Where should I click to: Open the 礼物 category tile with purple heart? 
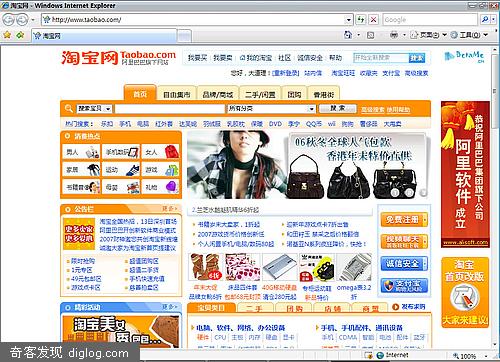coord(160,187)
